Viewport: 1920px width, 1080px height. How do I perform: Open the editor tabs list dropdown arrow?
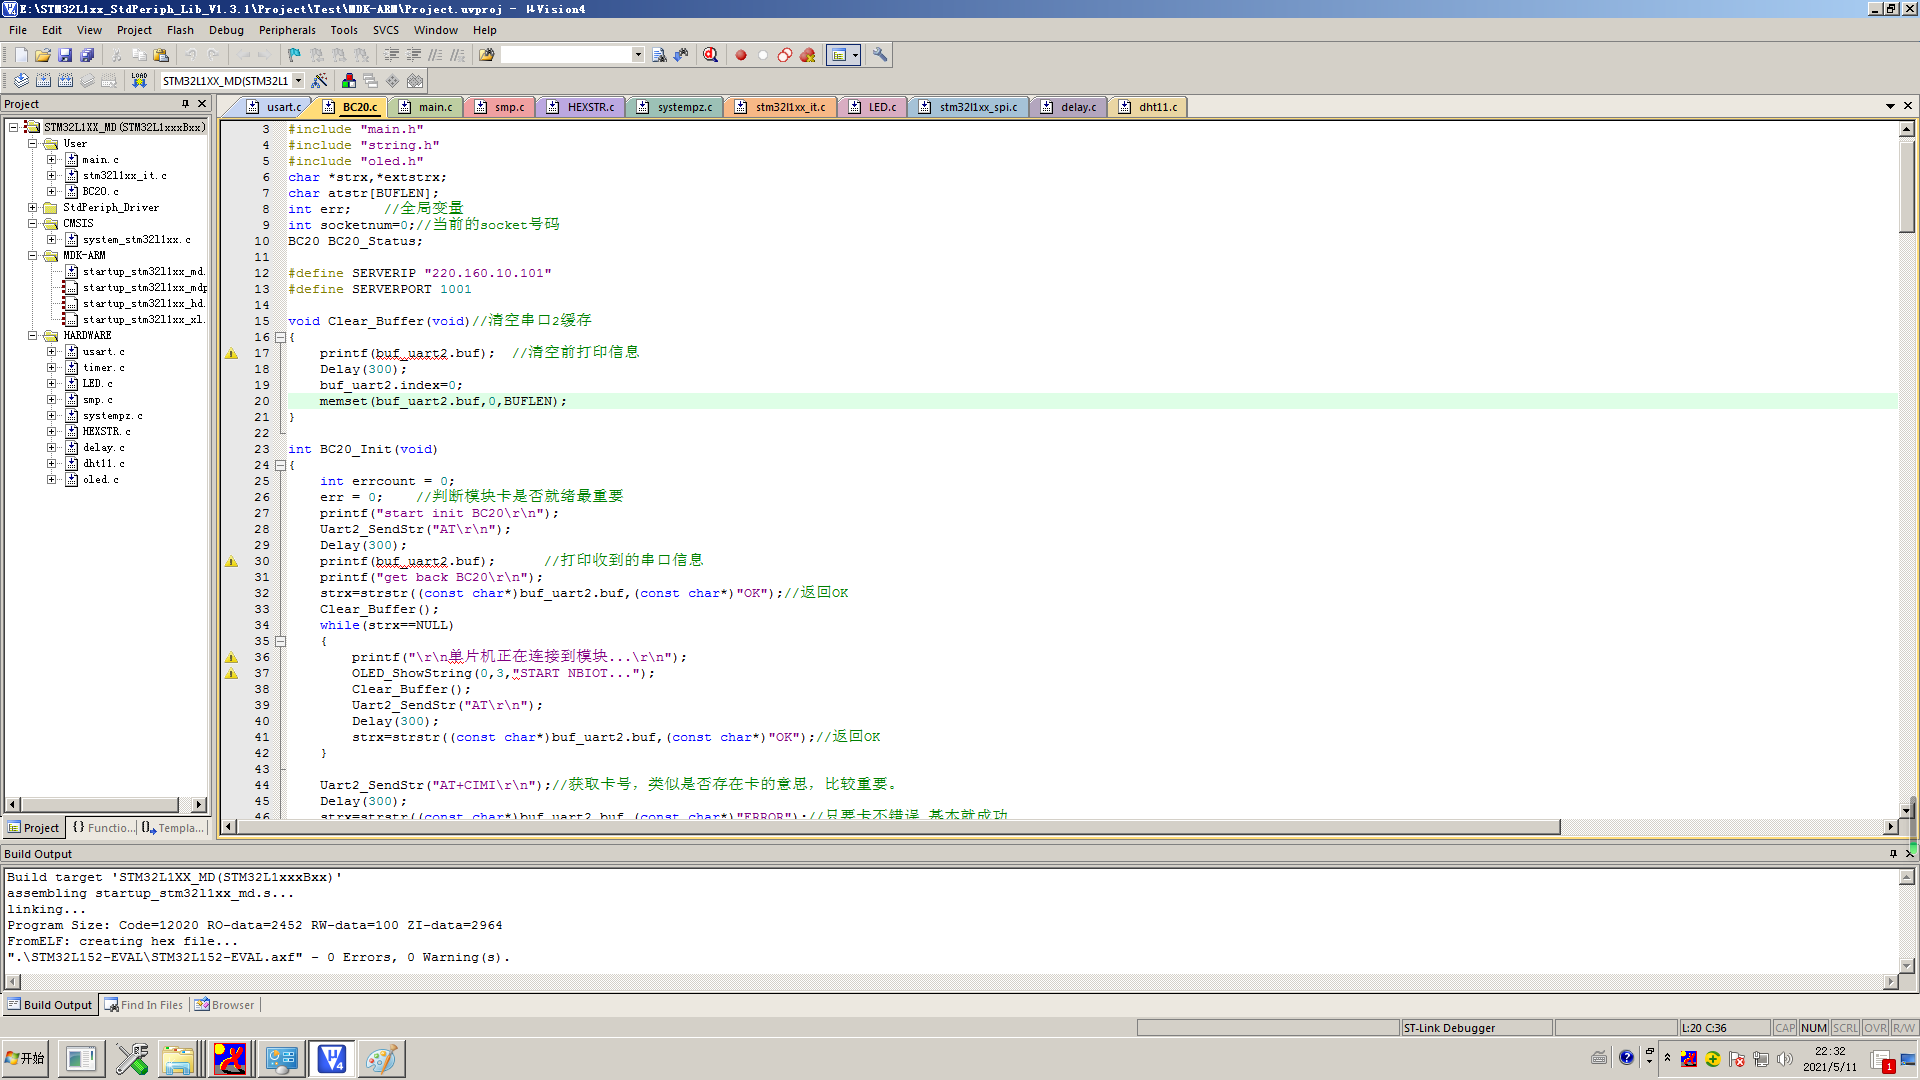tap(1890, 106)
